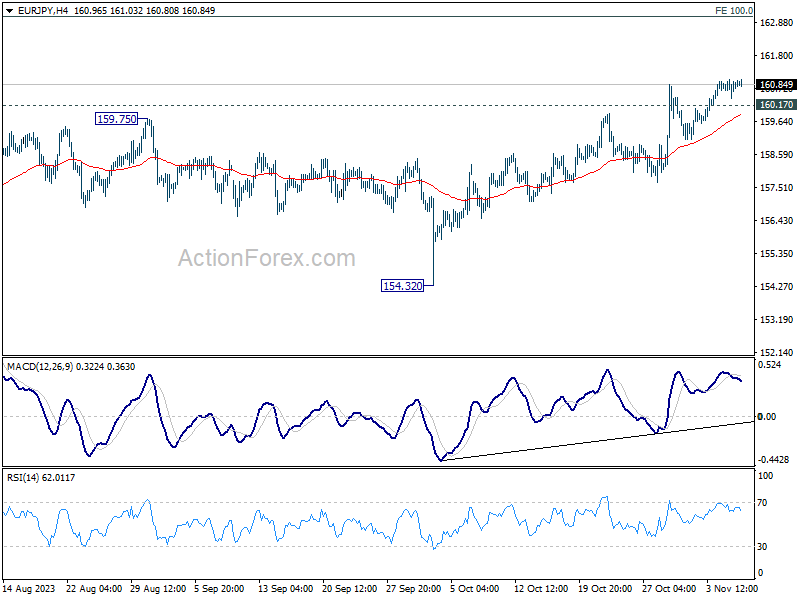Click the 27 Oct 04:00 date label

(x=669, y=588)
